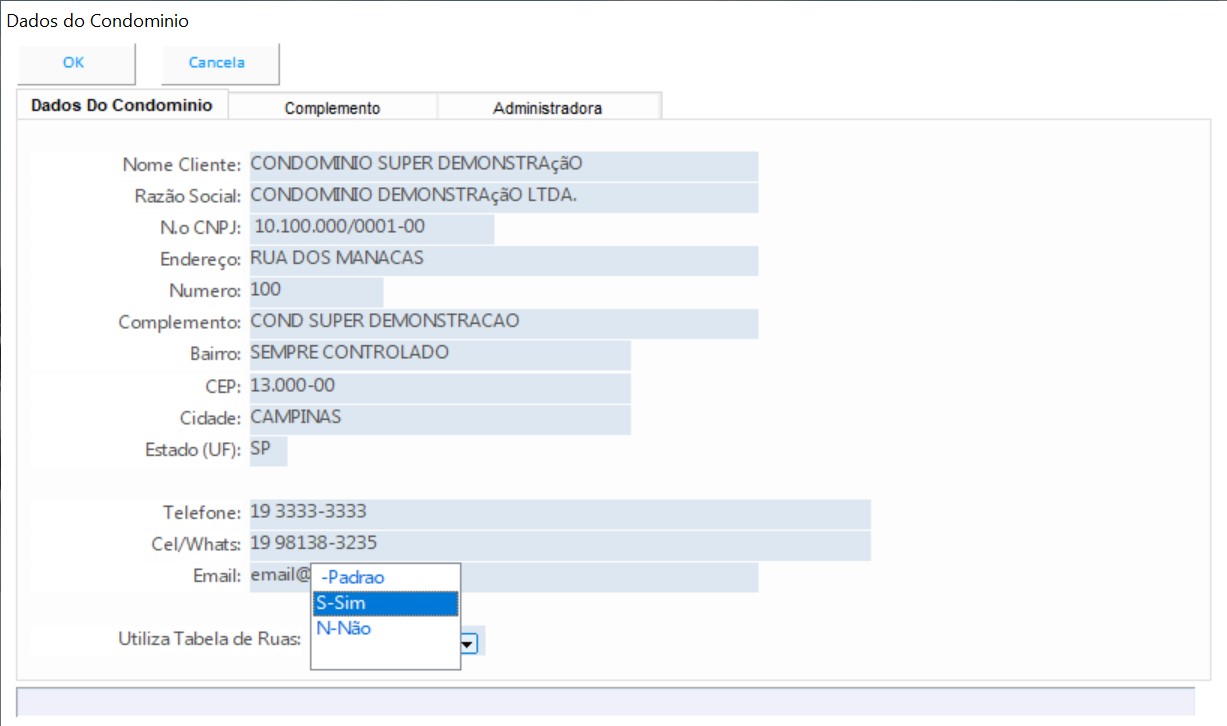Click the CEP input field
The width and height of the screenshot is (1227, 726).
point(439,386)
